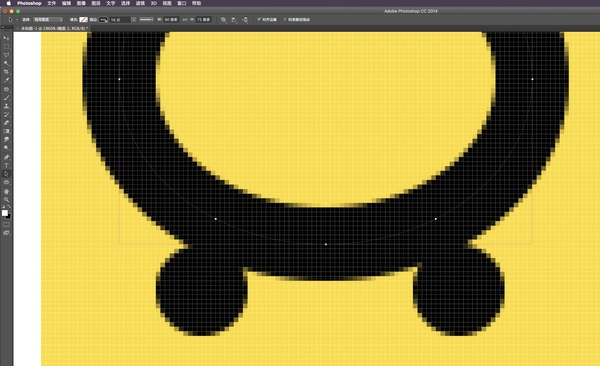Open the 文件 menu
This screenshot has height=366, width=600.
coord(51,3)
